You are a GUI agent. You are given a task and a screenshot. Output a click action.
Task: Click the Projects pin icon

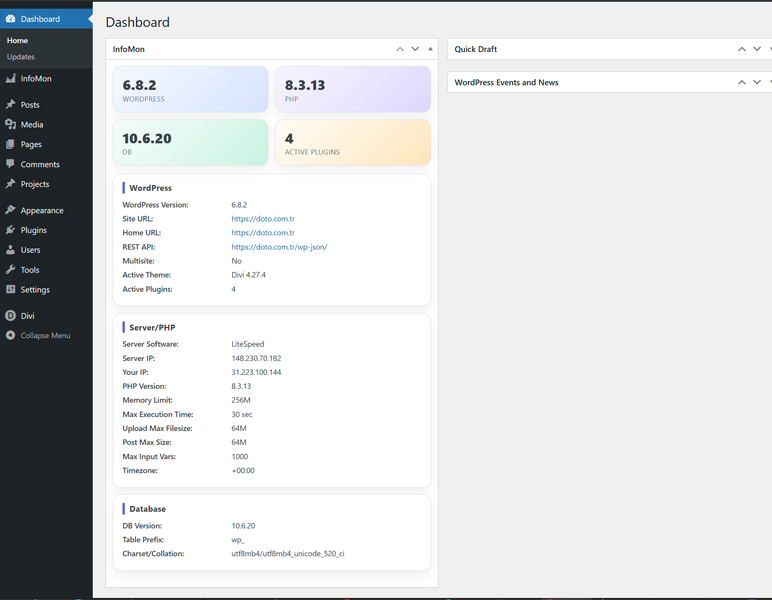coord(10,184)
